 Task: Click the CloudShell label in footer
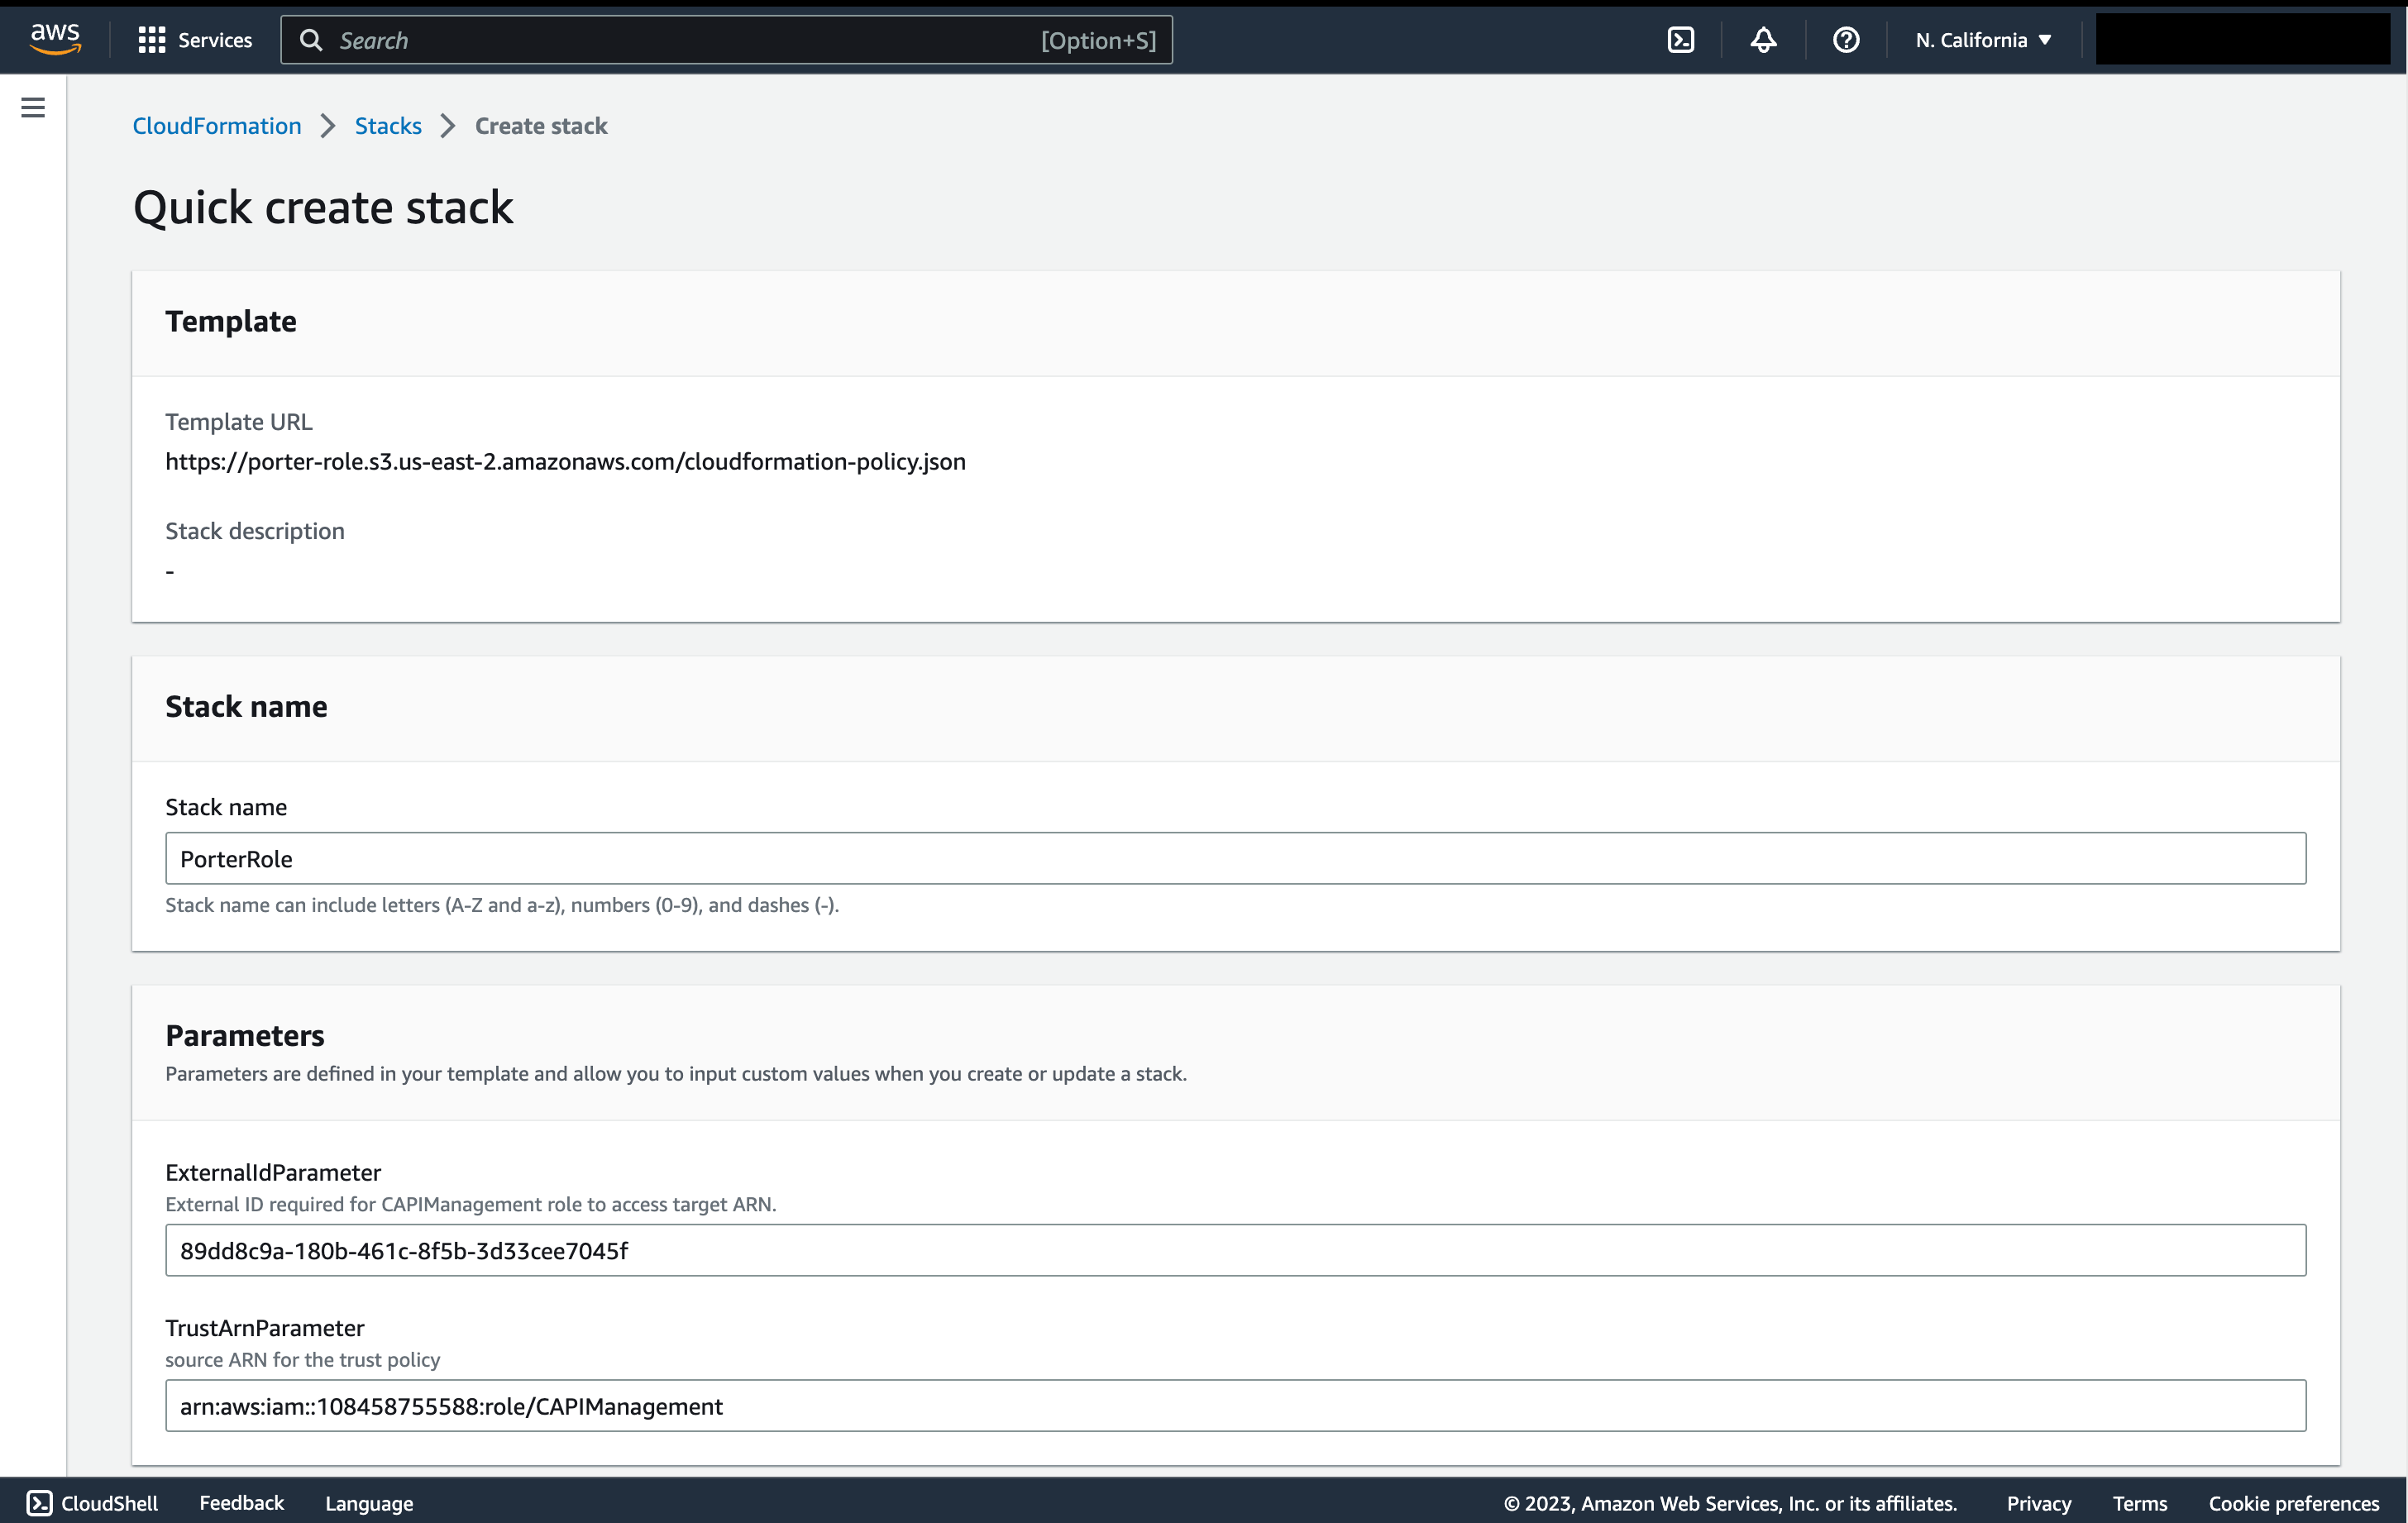point(110,1503)
